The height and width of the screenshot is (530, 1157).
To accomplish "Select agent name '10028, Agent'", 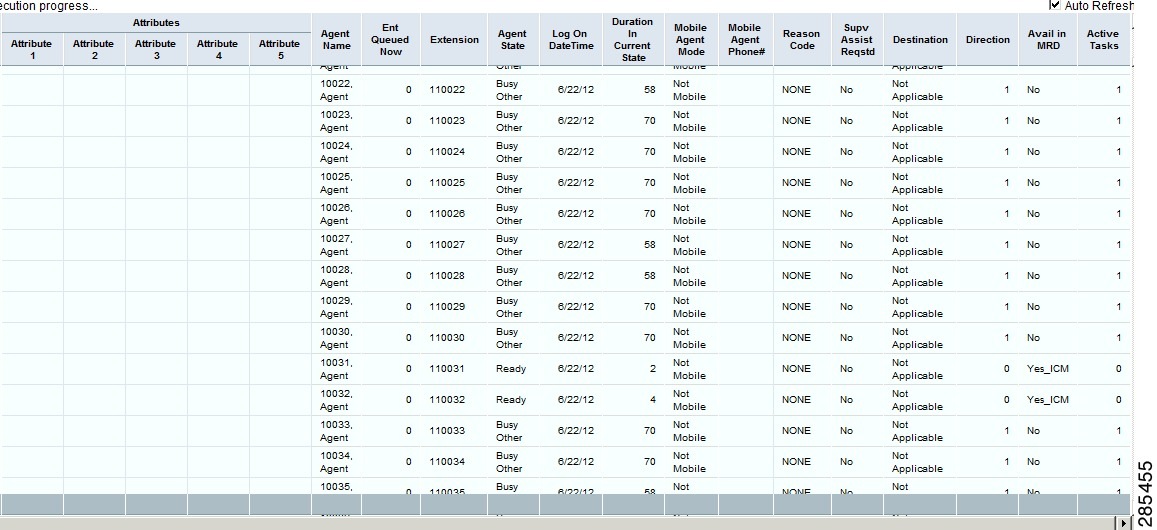I will click(336, 276).
